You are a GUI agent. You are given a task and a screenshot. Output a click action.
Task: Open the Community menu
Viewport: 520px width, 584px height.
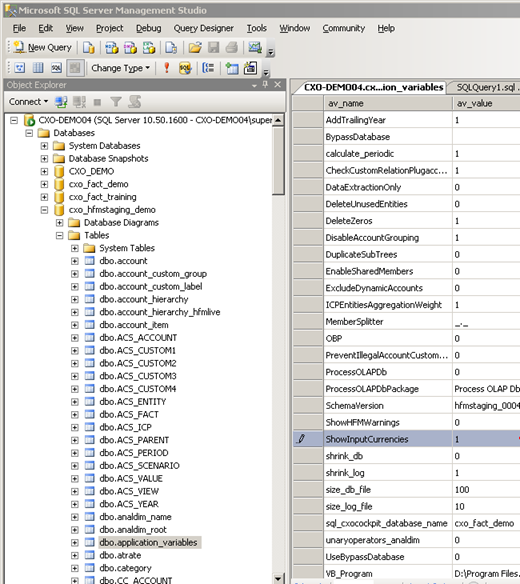343,28
